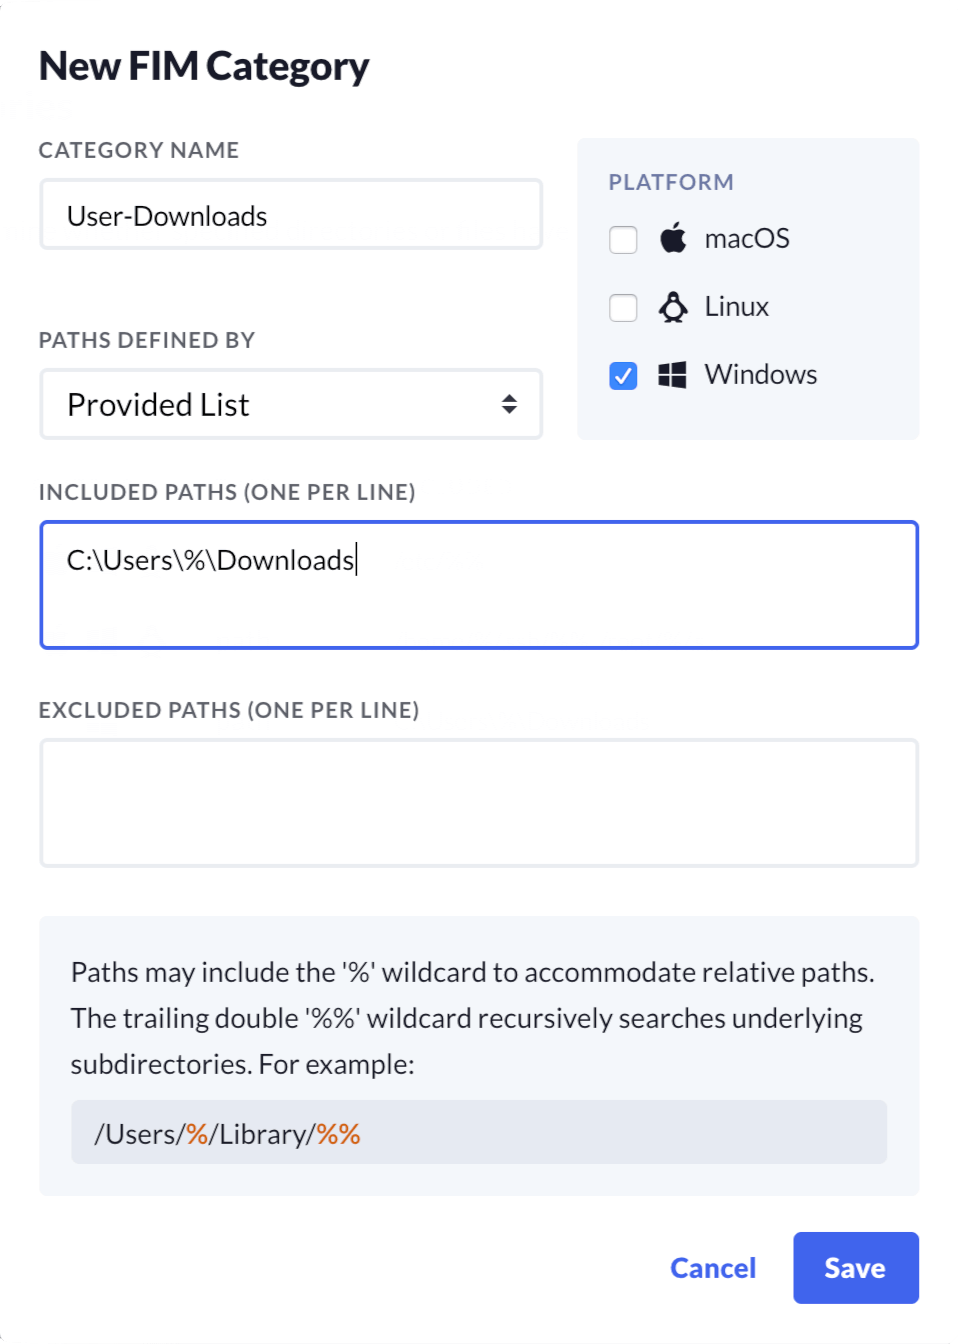Click the Linux label text
959x1344 pixels.
(737, 307)
